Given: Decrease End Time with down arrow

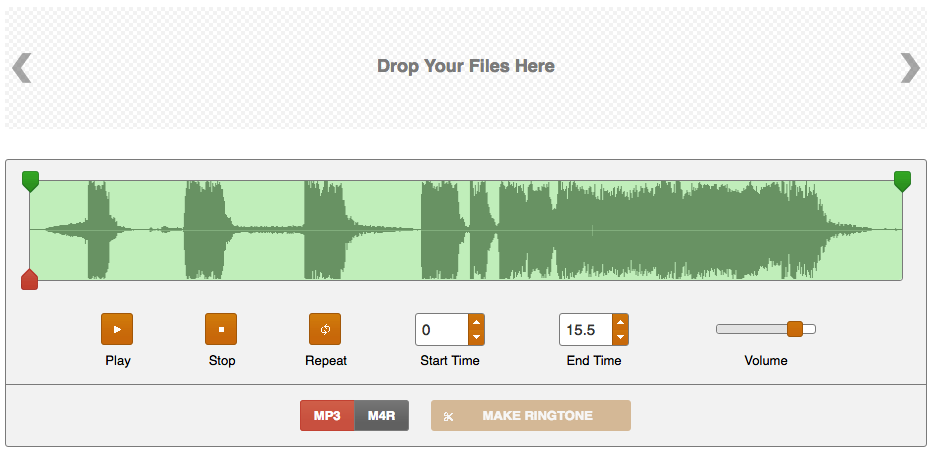Looking at the screenshot, I should pyautogui.click(x=620, y=338).
